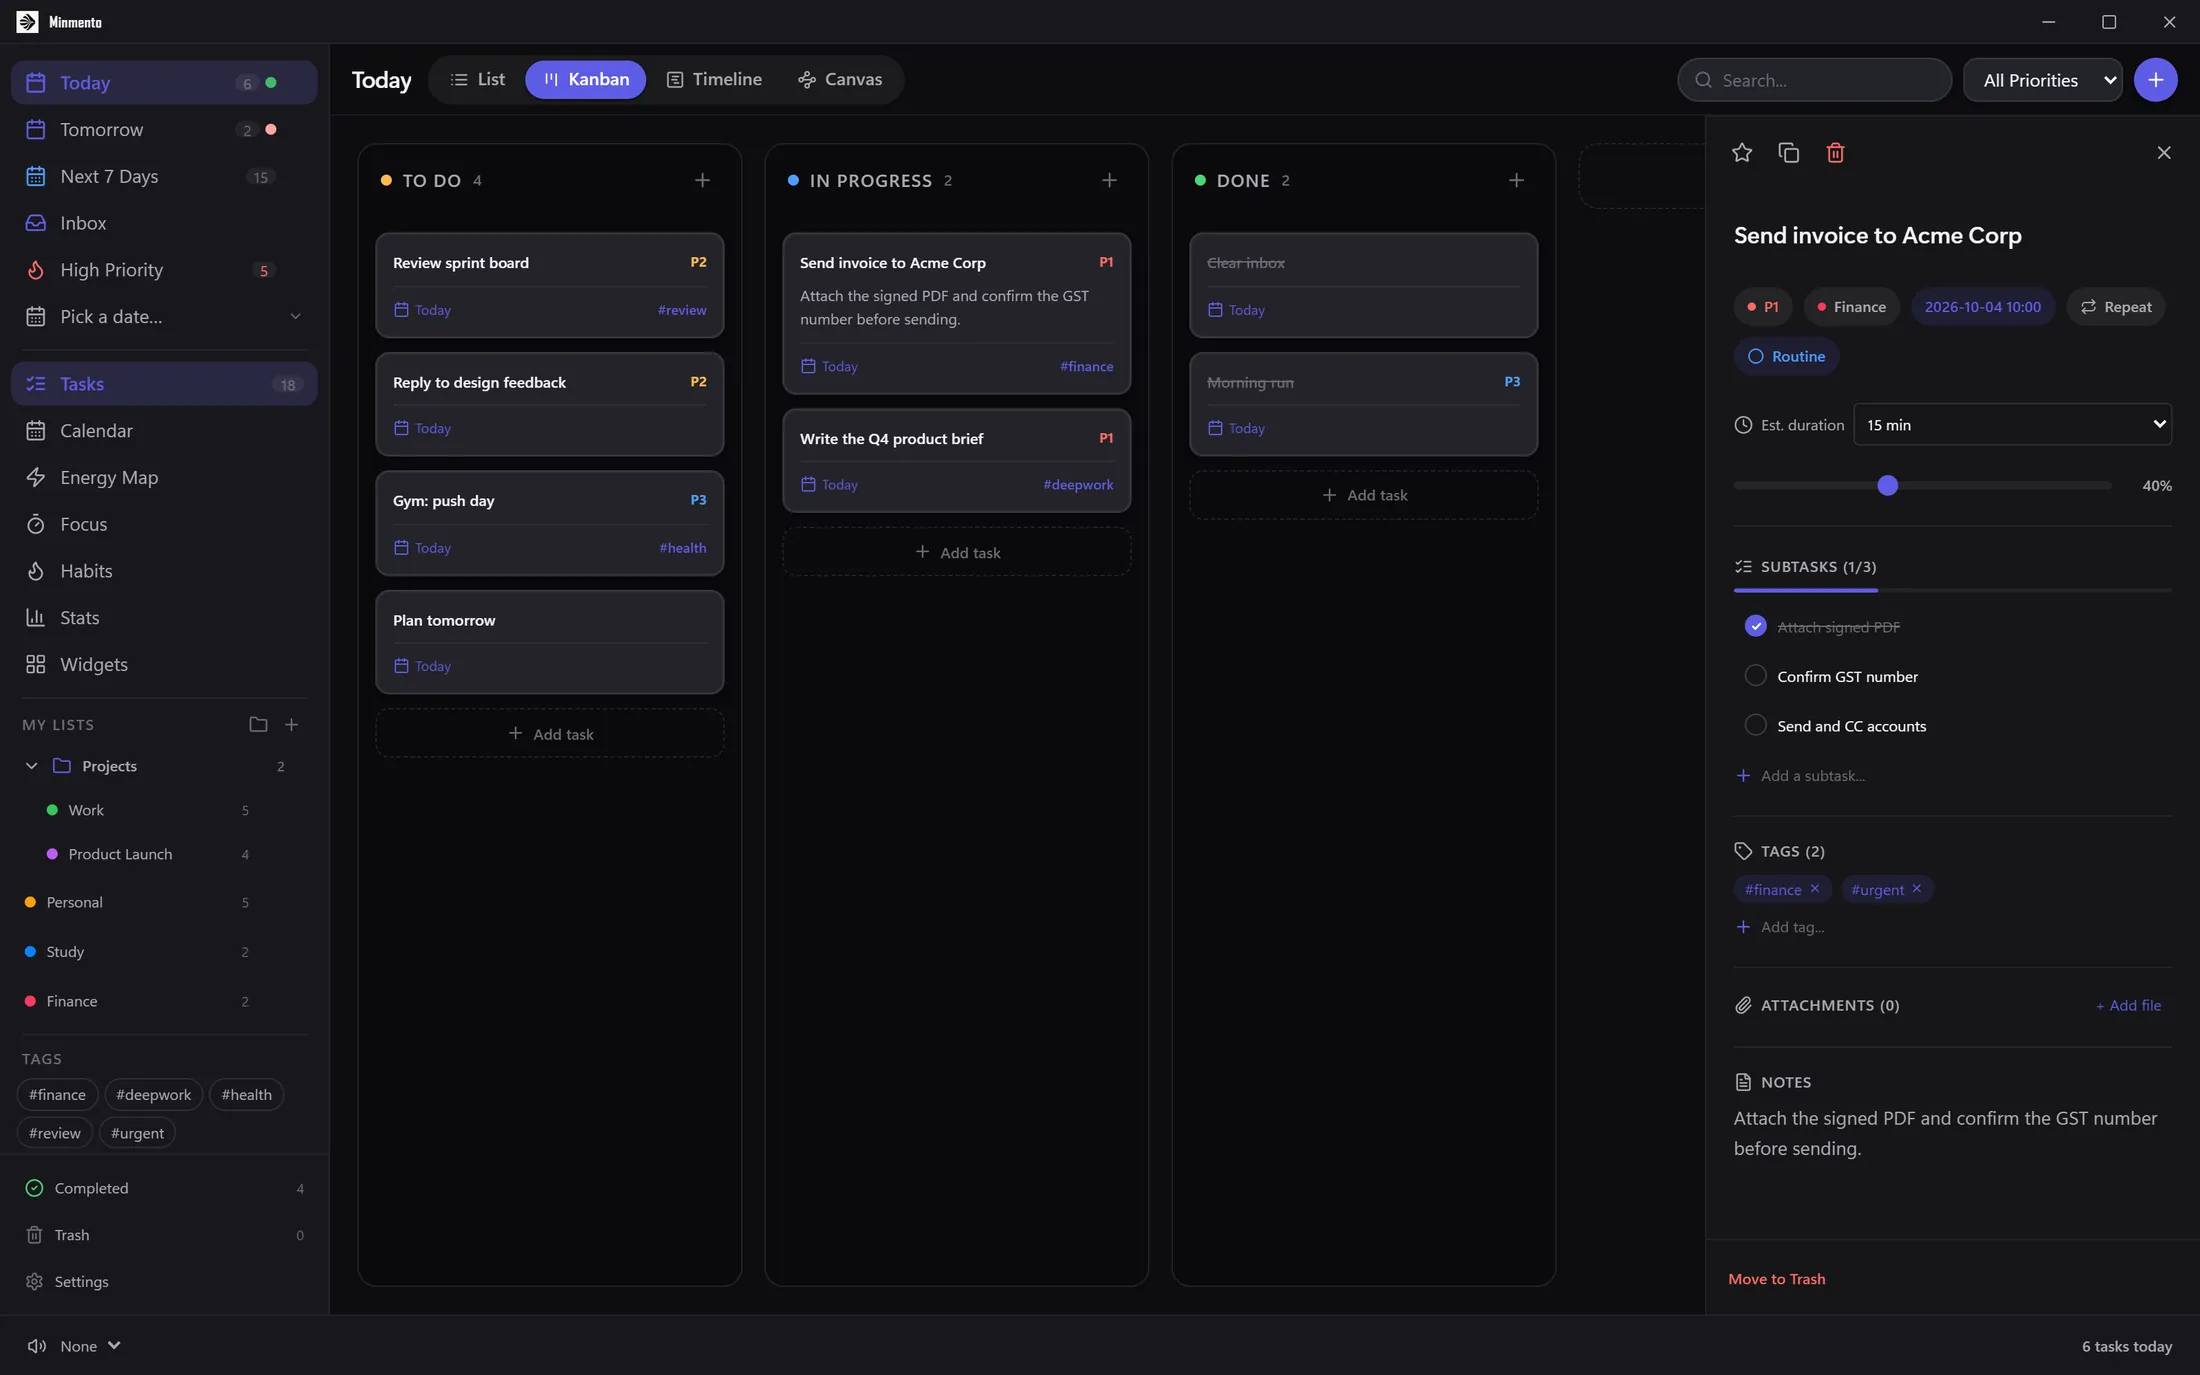The width and height of the screenshot is (2200, 1375).
Task: Click Add task under DONE column
Action: point(1364,495)
